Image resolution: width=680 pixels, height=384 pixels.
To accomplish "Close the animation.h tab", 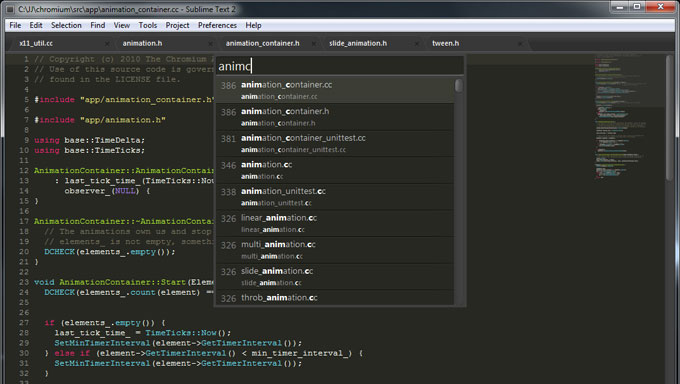I will [x=210, y=44].
